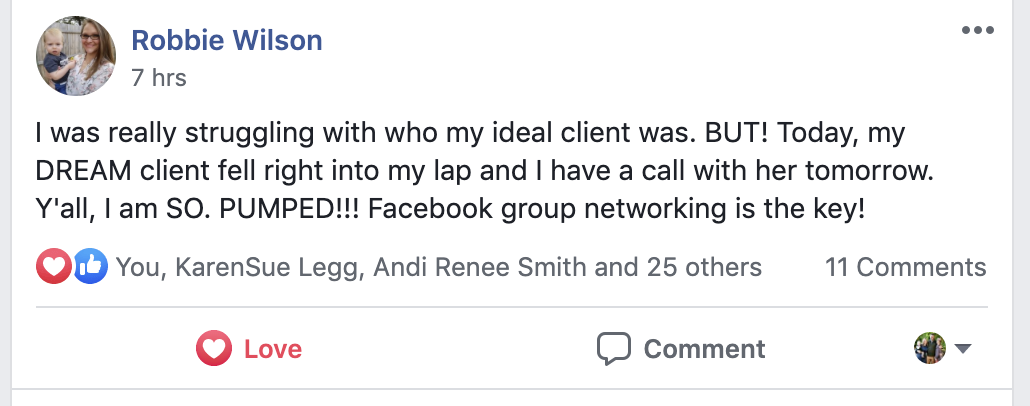
Task: Click the heart icon on the Love button
Action: 213,348
